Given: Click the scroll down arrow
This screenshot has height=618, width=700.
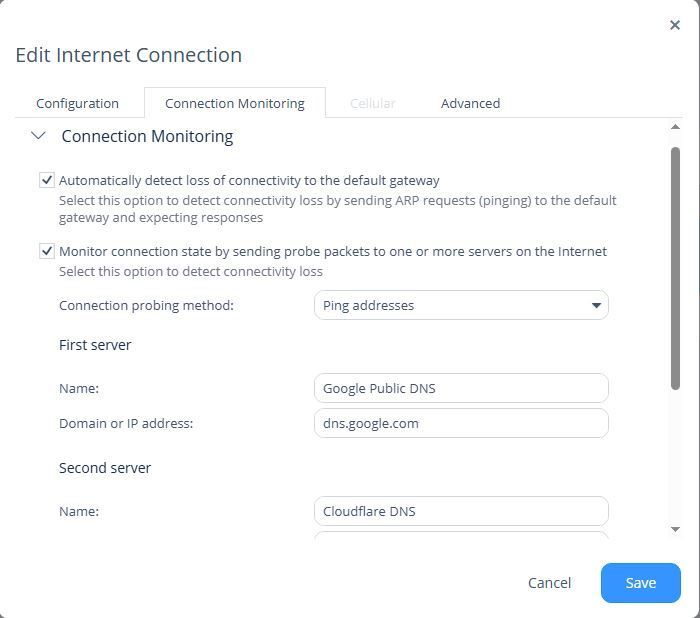Looking at the screenshot, I should pos(675,529).
